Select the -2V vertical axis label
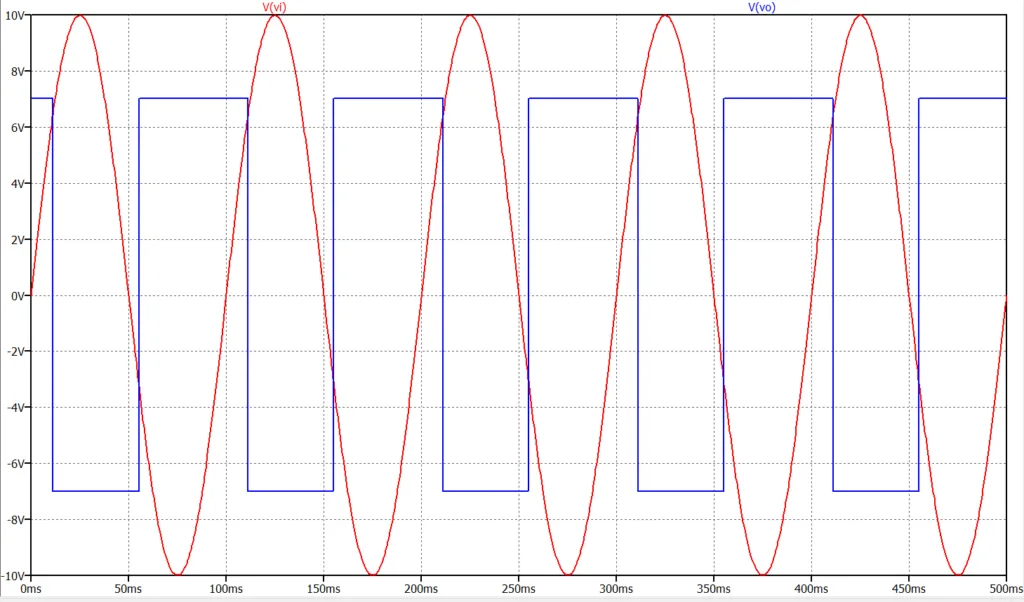This screenshot has height=602, width=1024. [x=15, y=352]
